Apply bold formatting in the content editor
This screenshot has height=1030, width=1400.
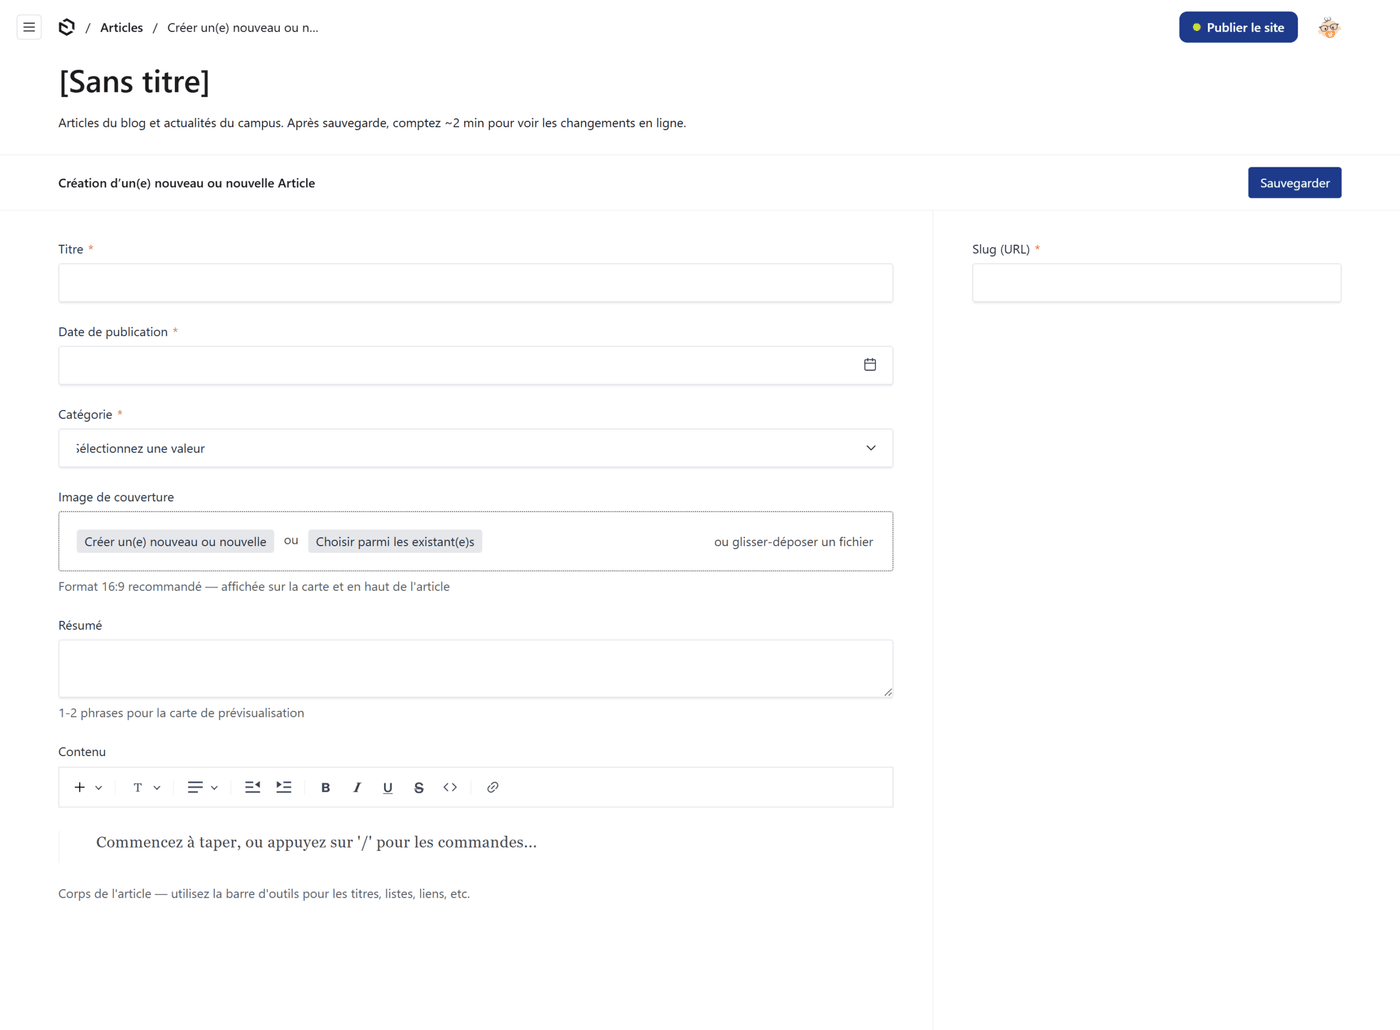click(x=325, y=787)
